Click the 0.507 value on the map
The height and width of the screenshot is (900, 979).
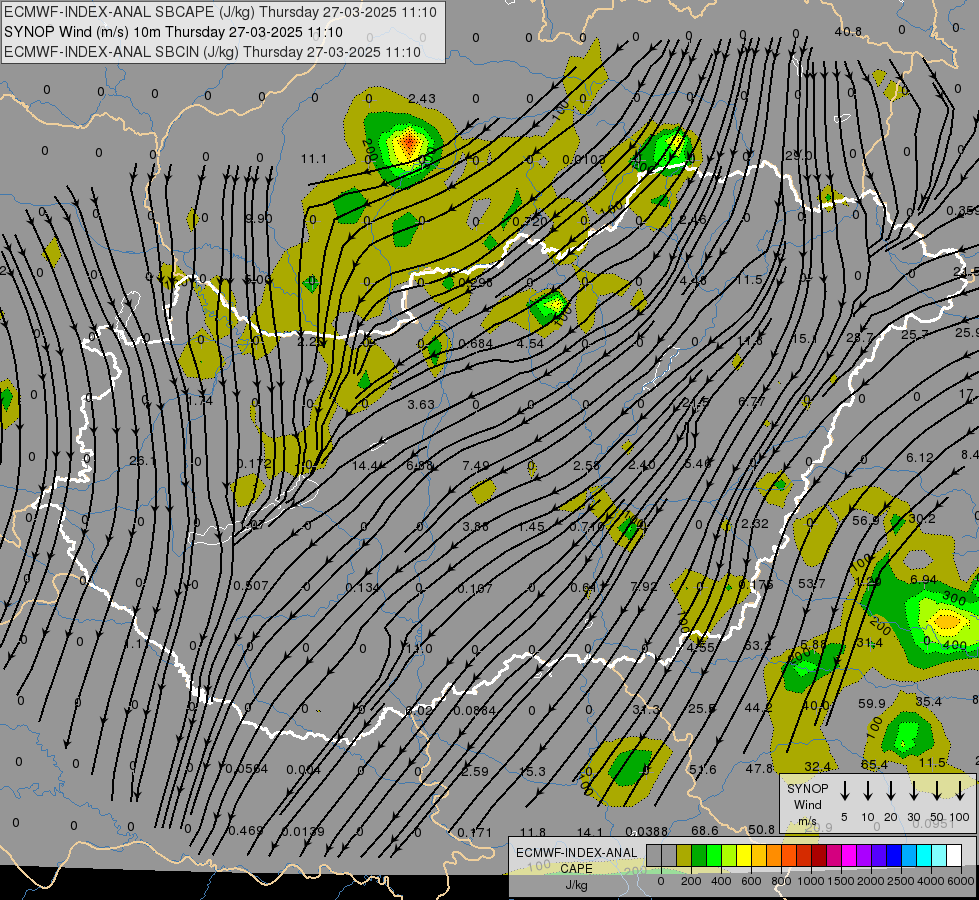click(251, 586)
